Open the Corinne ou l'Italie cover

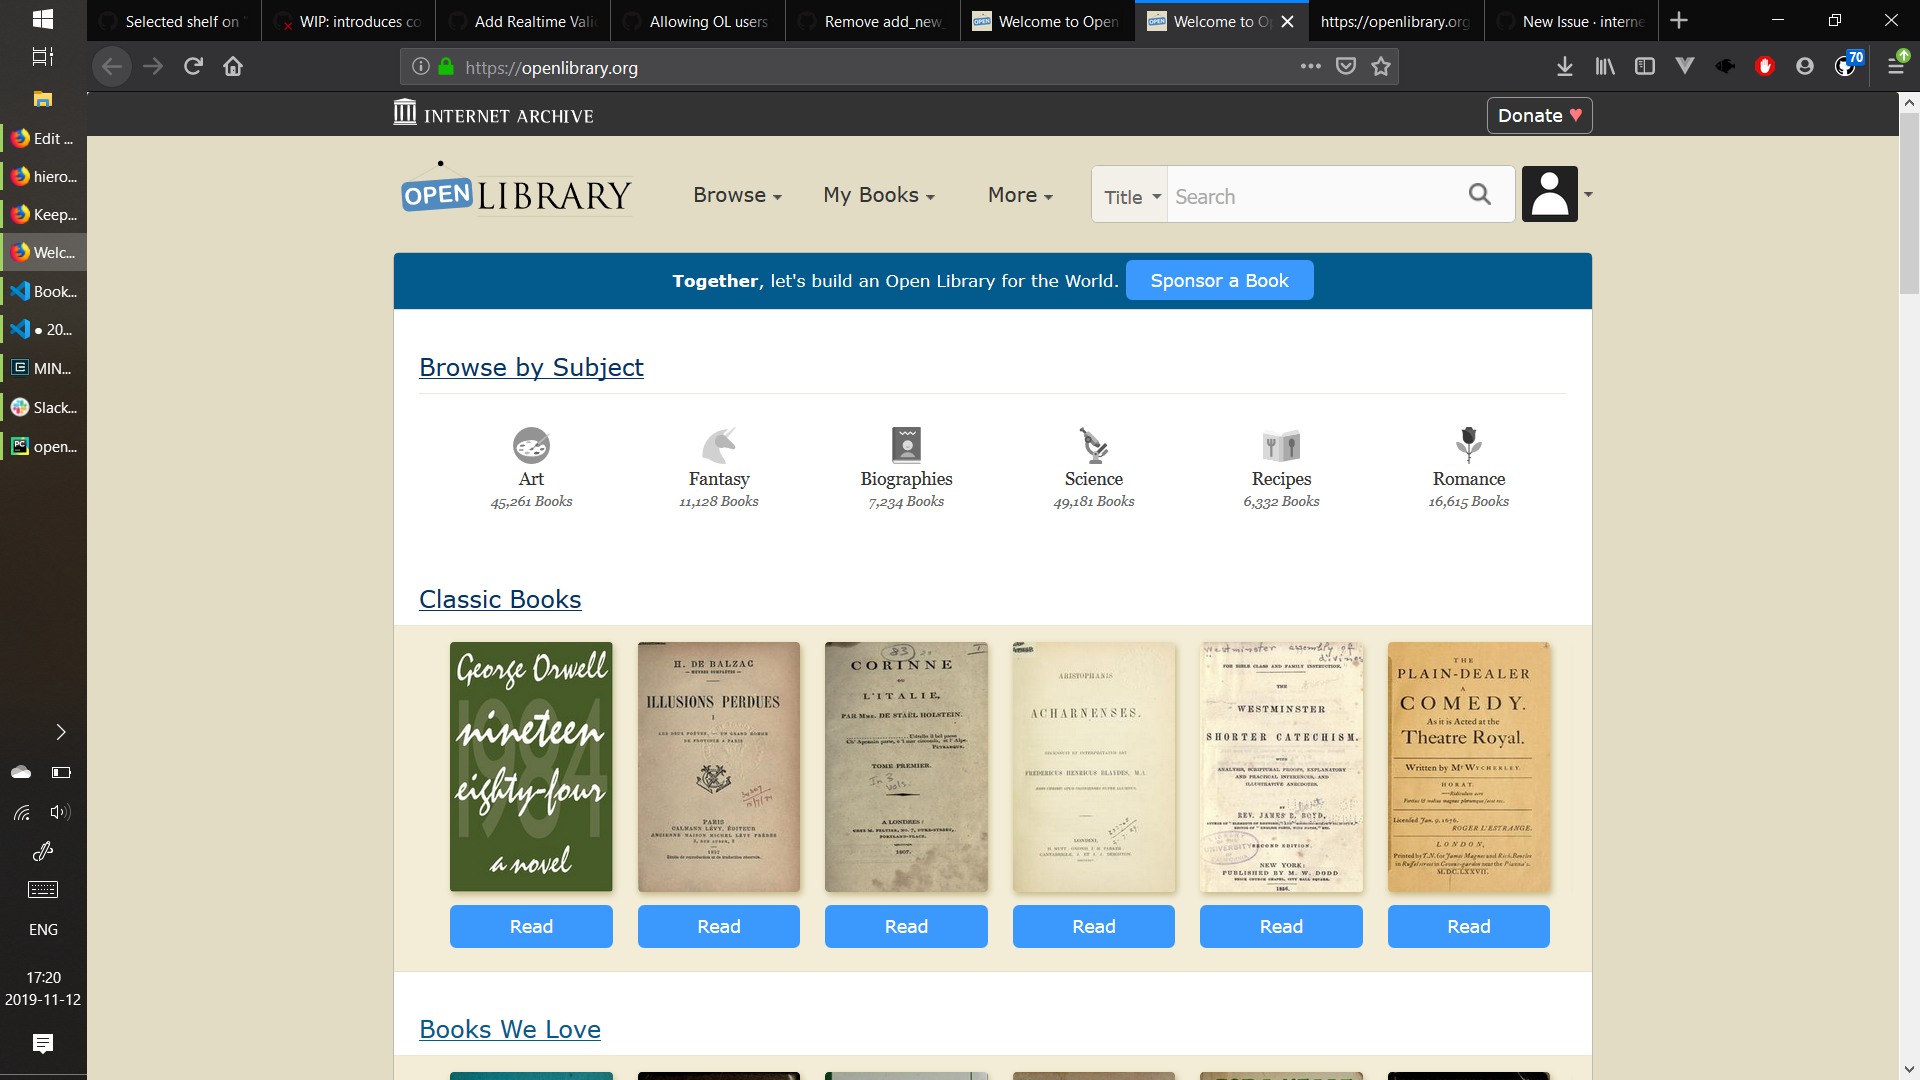(x=906, y=767)
